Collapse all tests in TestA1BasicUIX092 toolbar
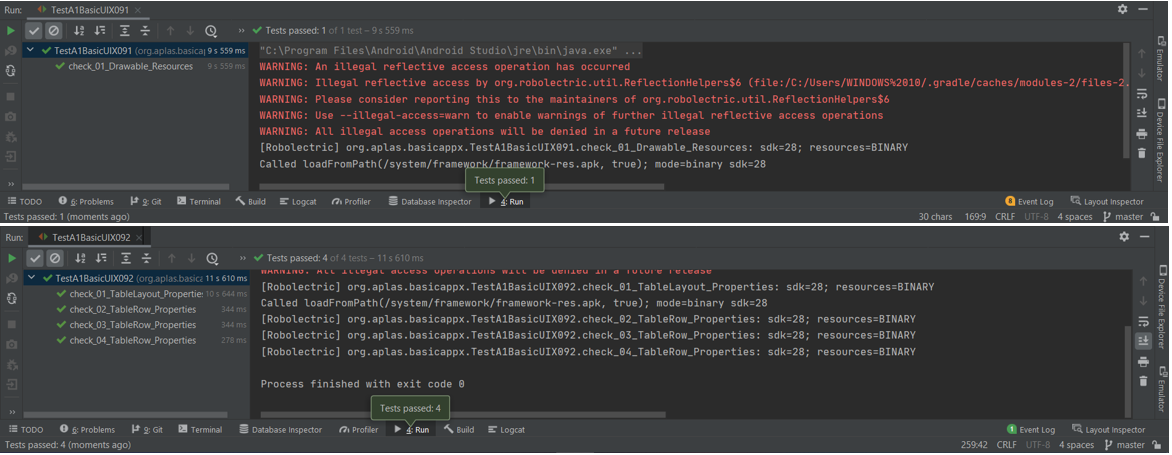The image size is (1172, 455). tap(146, 258)
